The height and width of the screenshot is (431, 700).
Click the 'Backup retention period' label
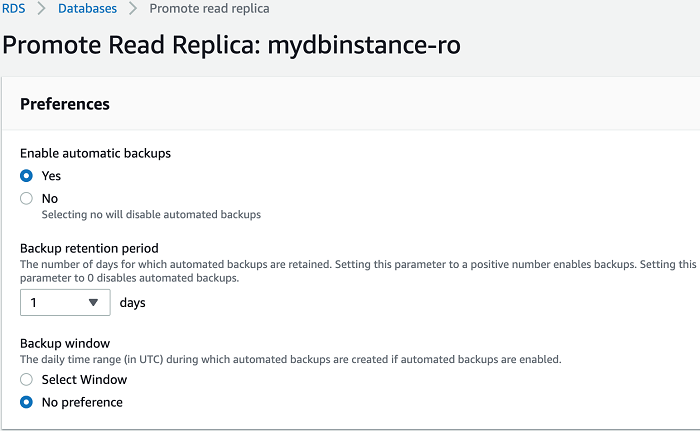click(89, 248)
